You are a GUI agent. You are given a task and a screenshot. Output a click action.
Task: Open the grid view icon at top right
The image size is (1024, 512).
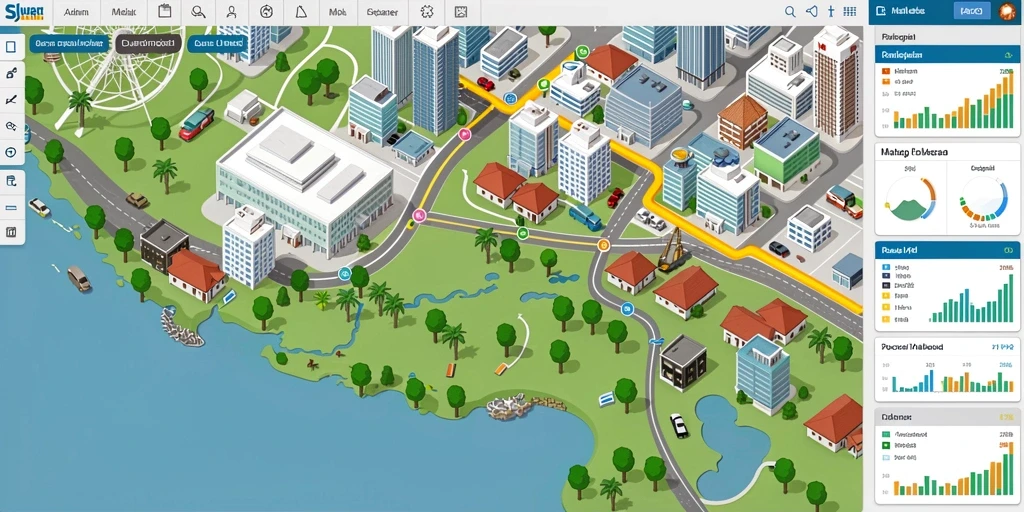point(850,11)
